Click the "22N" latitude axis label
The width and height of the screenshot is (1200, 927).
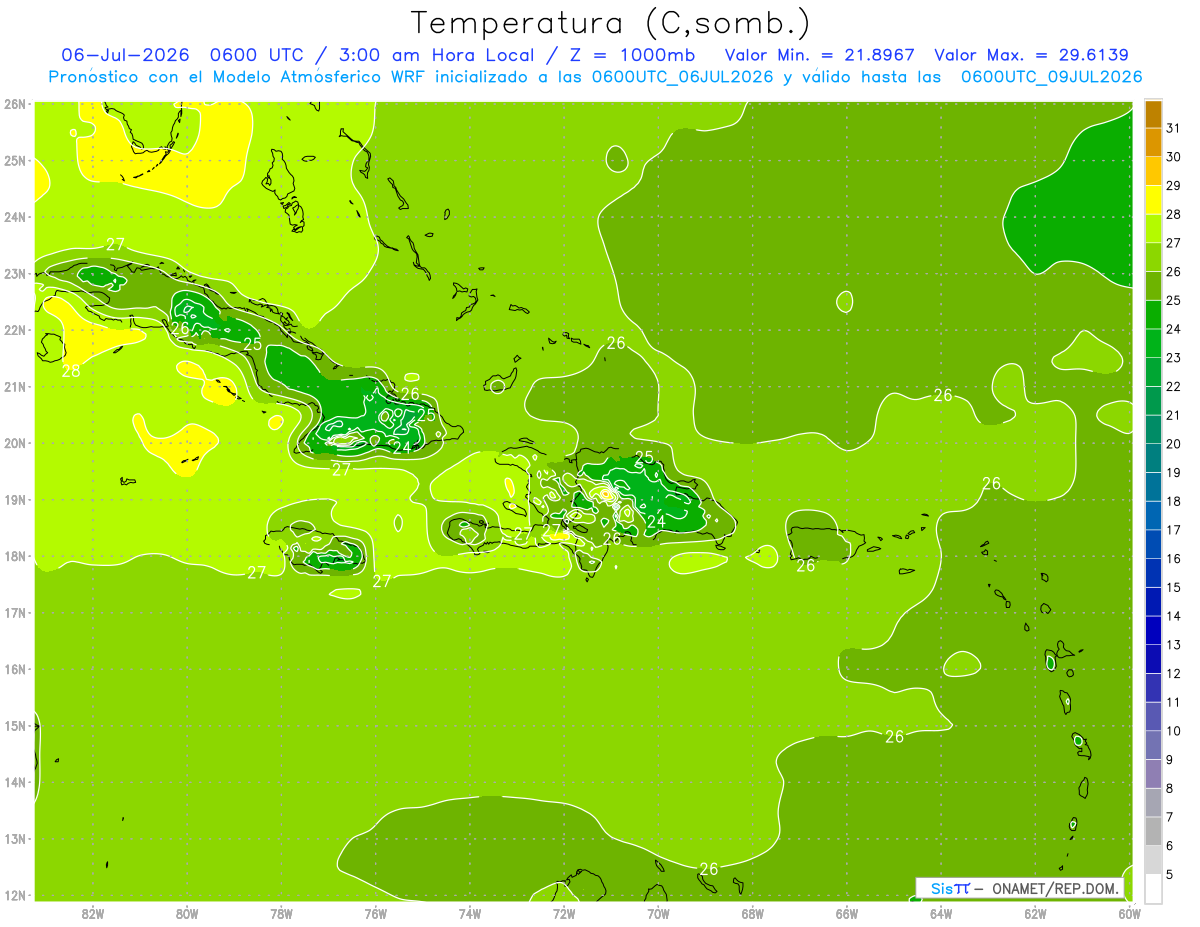[14, 329]
